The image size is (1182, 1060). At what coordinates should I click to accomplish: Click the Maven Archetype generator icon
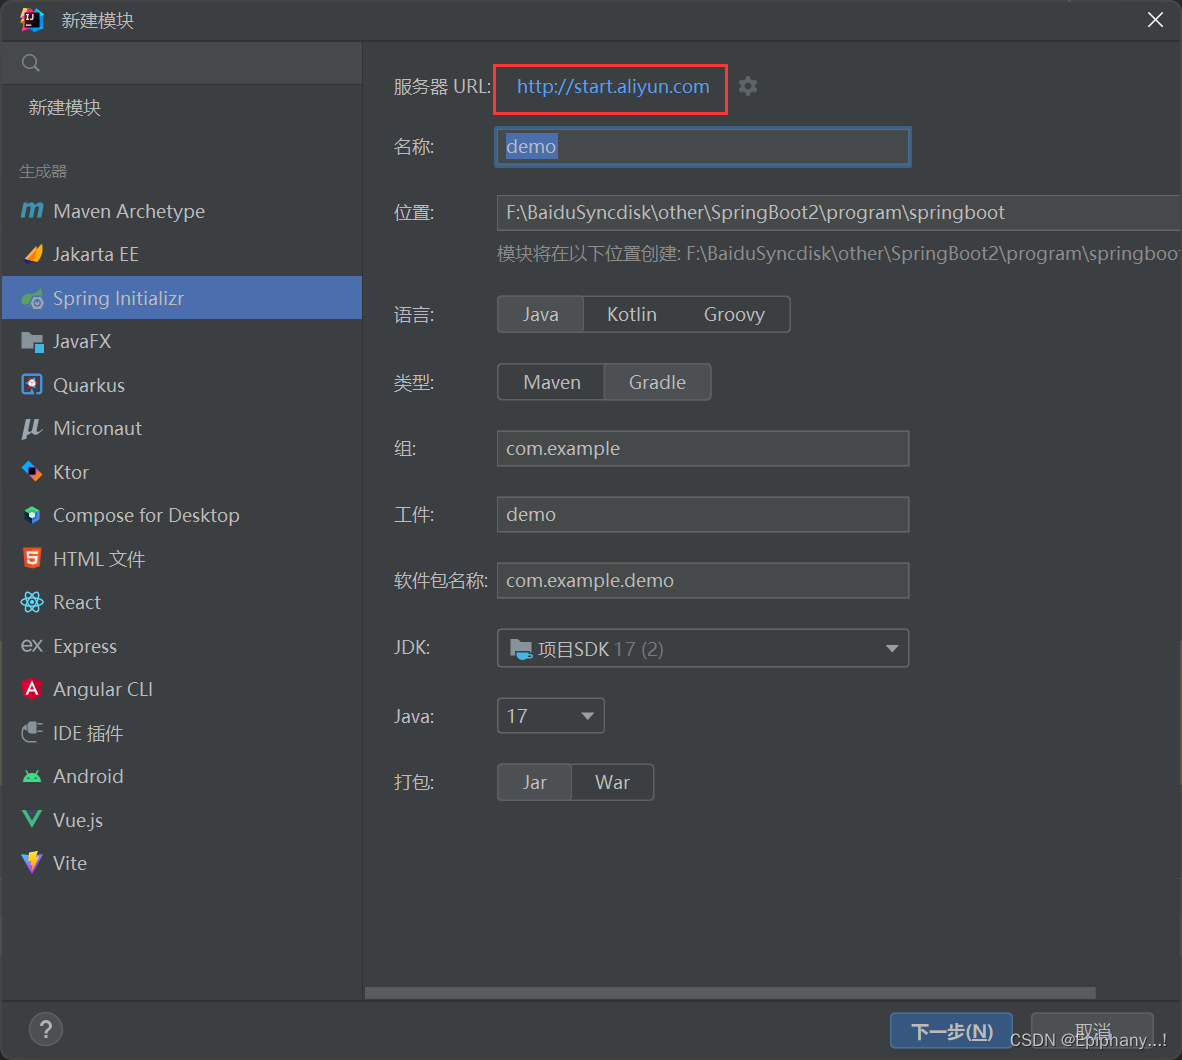[x=32, y=210]
